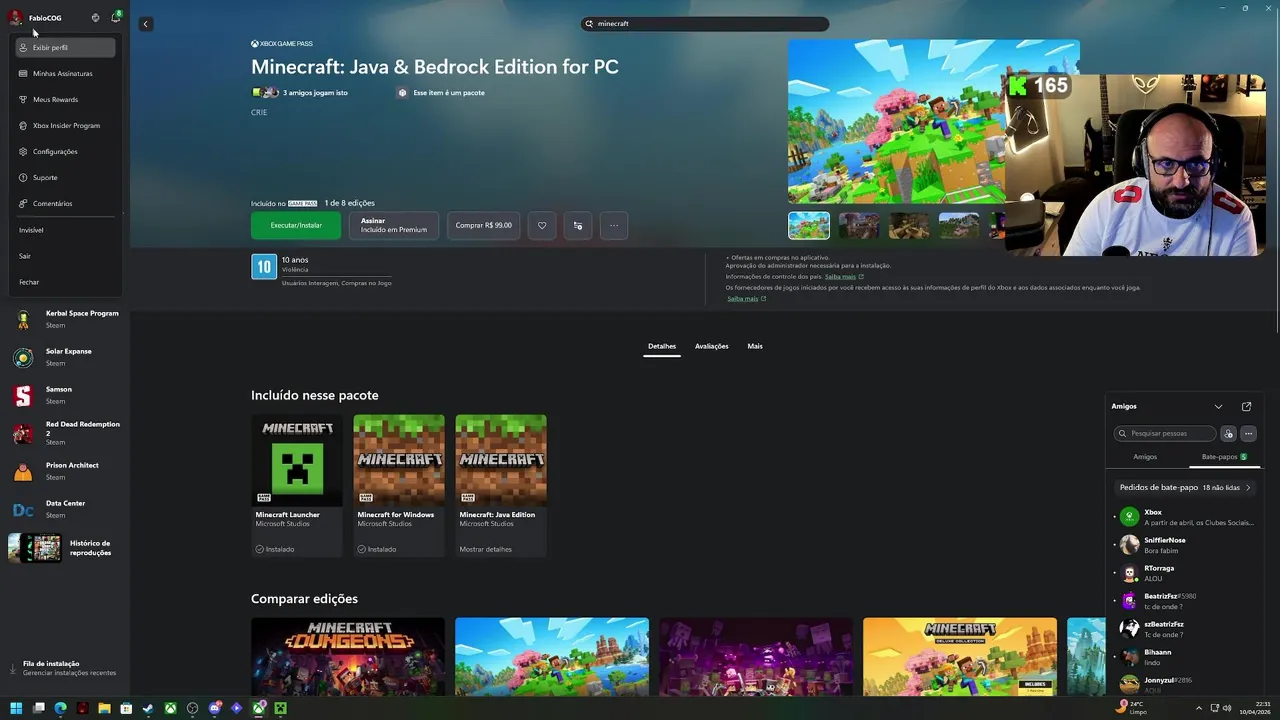Open Comentários menu item

point(65,204)
